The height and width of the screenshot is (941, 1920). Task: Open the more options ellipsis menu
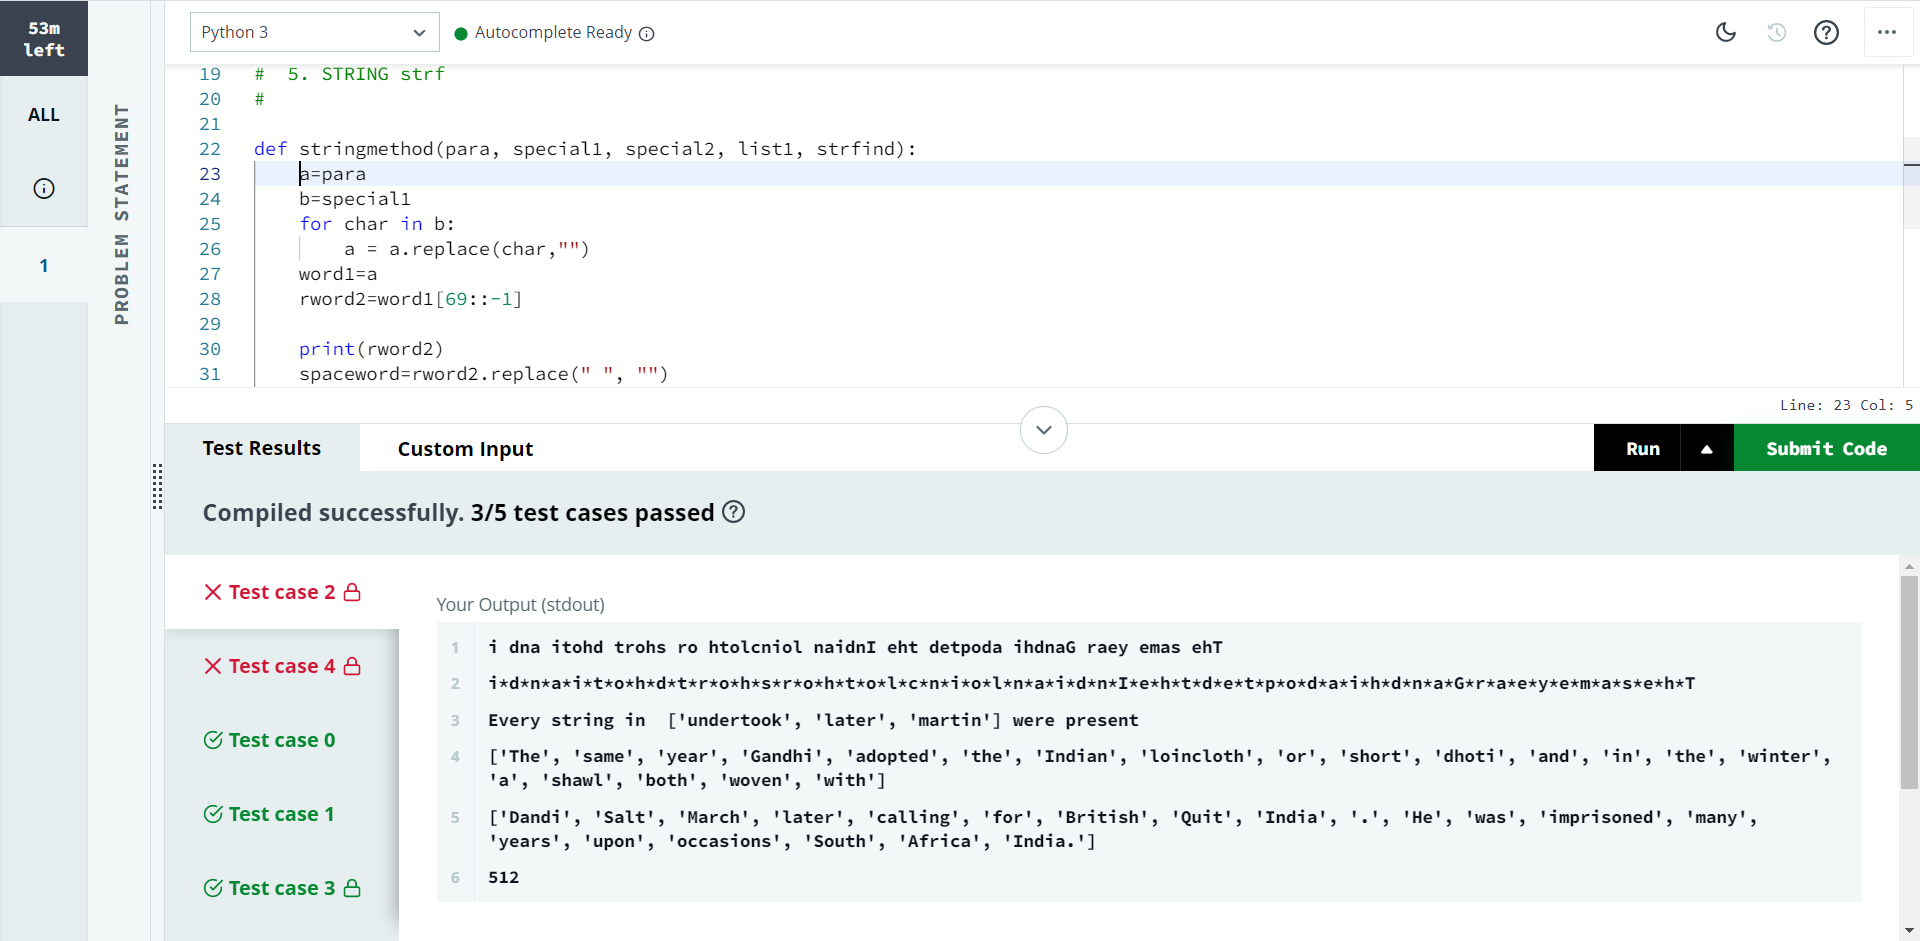click(x=1888, y=32)
